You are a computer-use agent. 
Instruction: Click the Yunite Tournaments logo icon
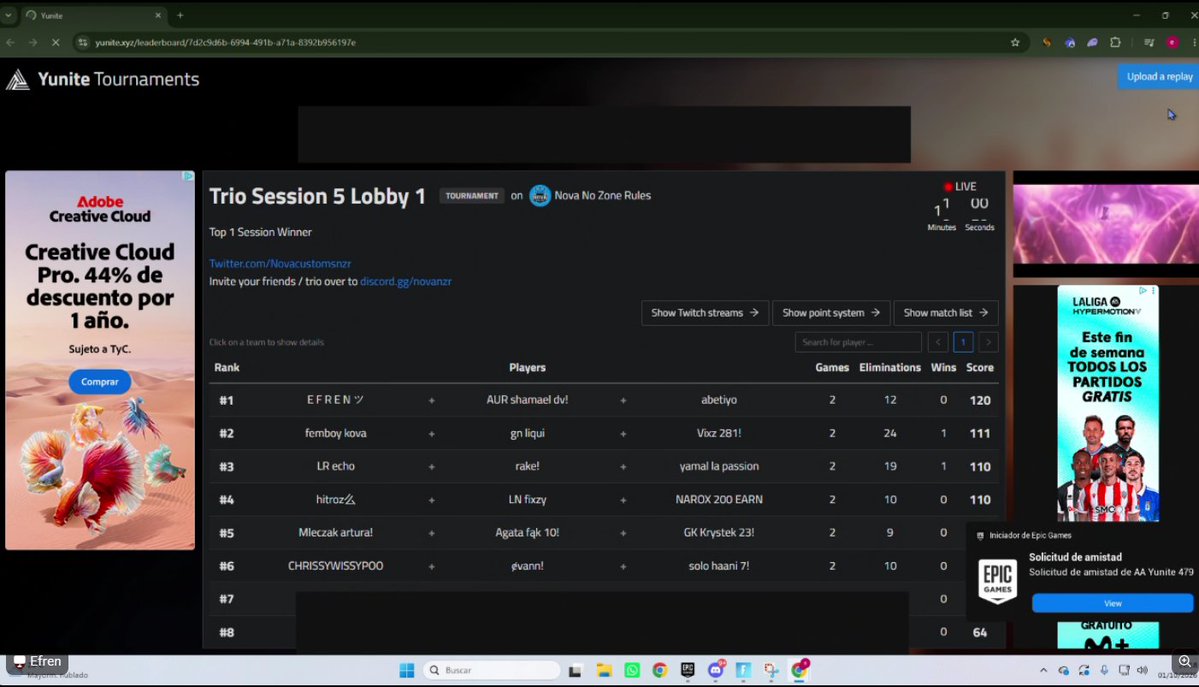[x=18, y=79]
